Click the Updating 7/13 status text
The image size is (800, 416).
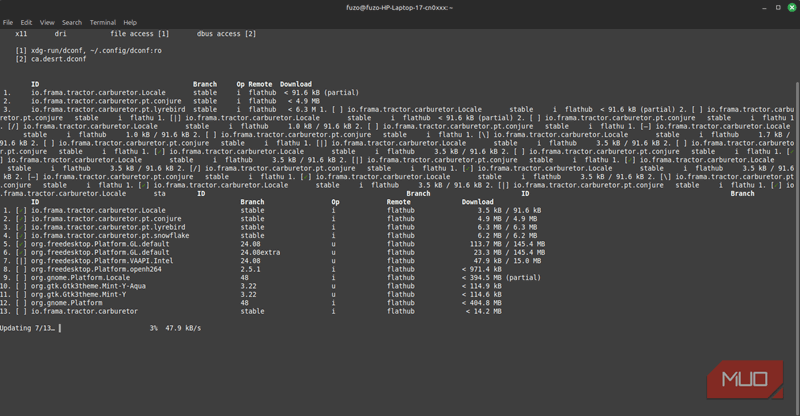tap(27, 328)
